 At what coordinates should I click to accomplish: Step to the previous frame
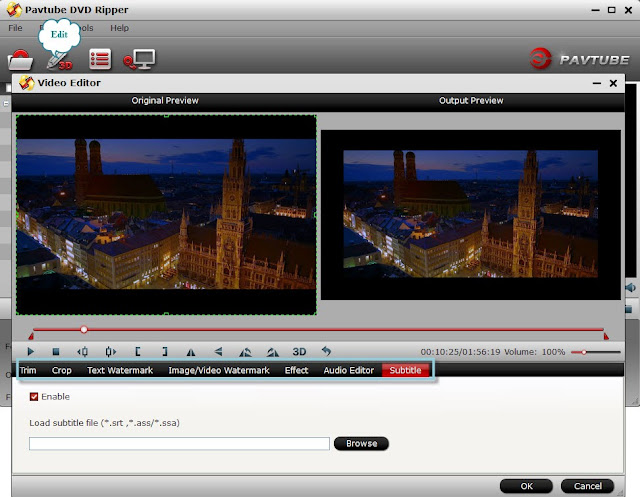(82, 351)
